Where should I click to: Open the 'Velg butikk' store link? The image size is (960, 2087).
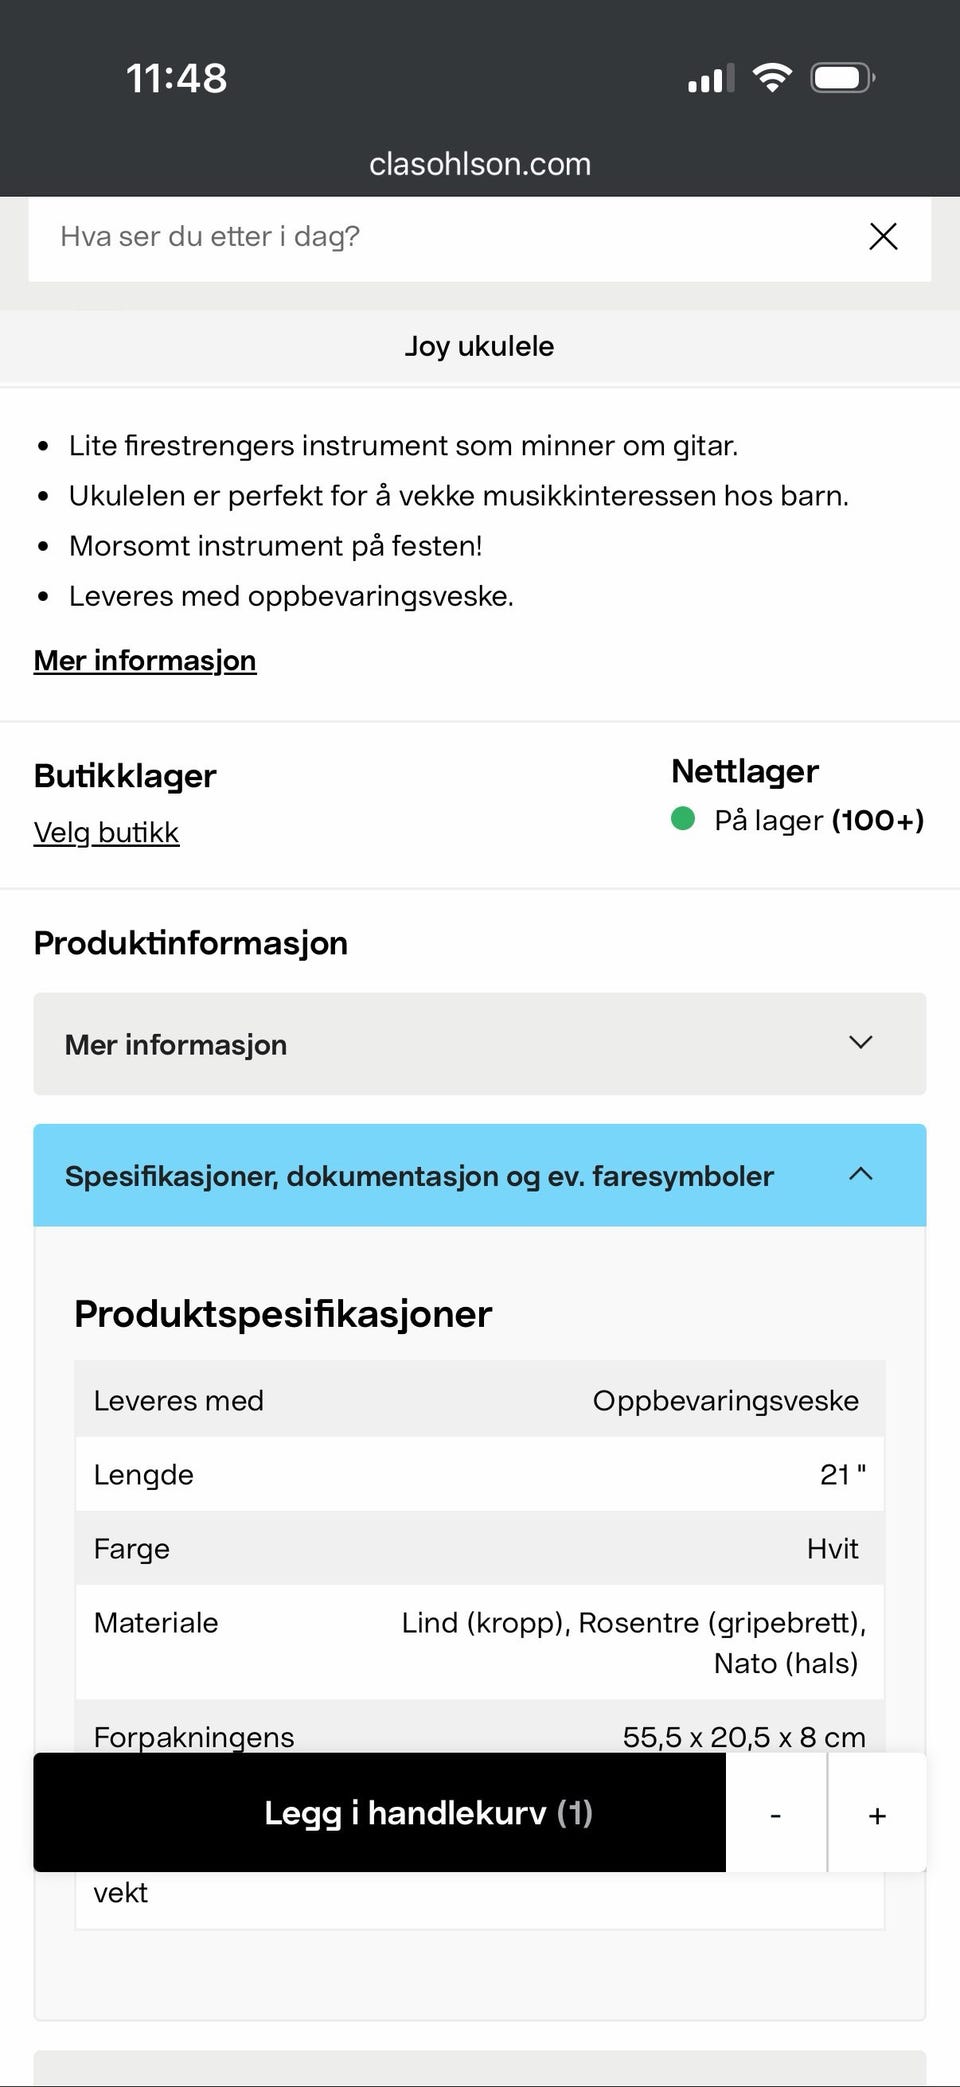[x=106, y=832]
